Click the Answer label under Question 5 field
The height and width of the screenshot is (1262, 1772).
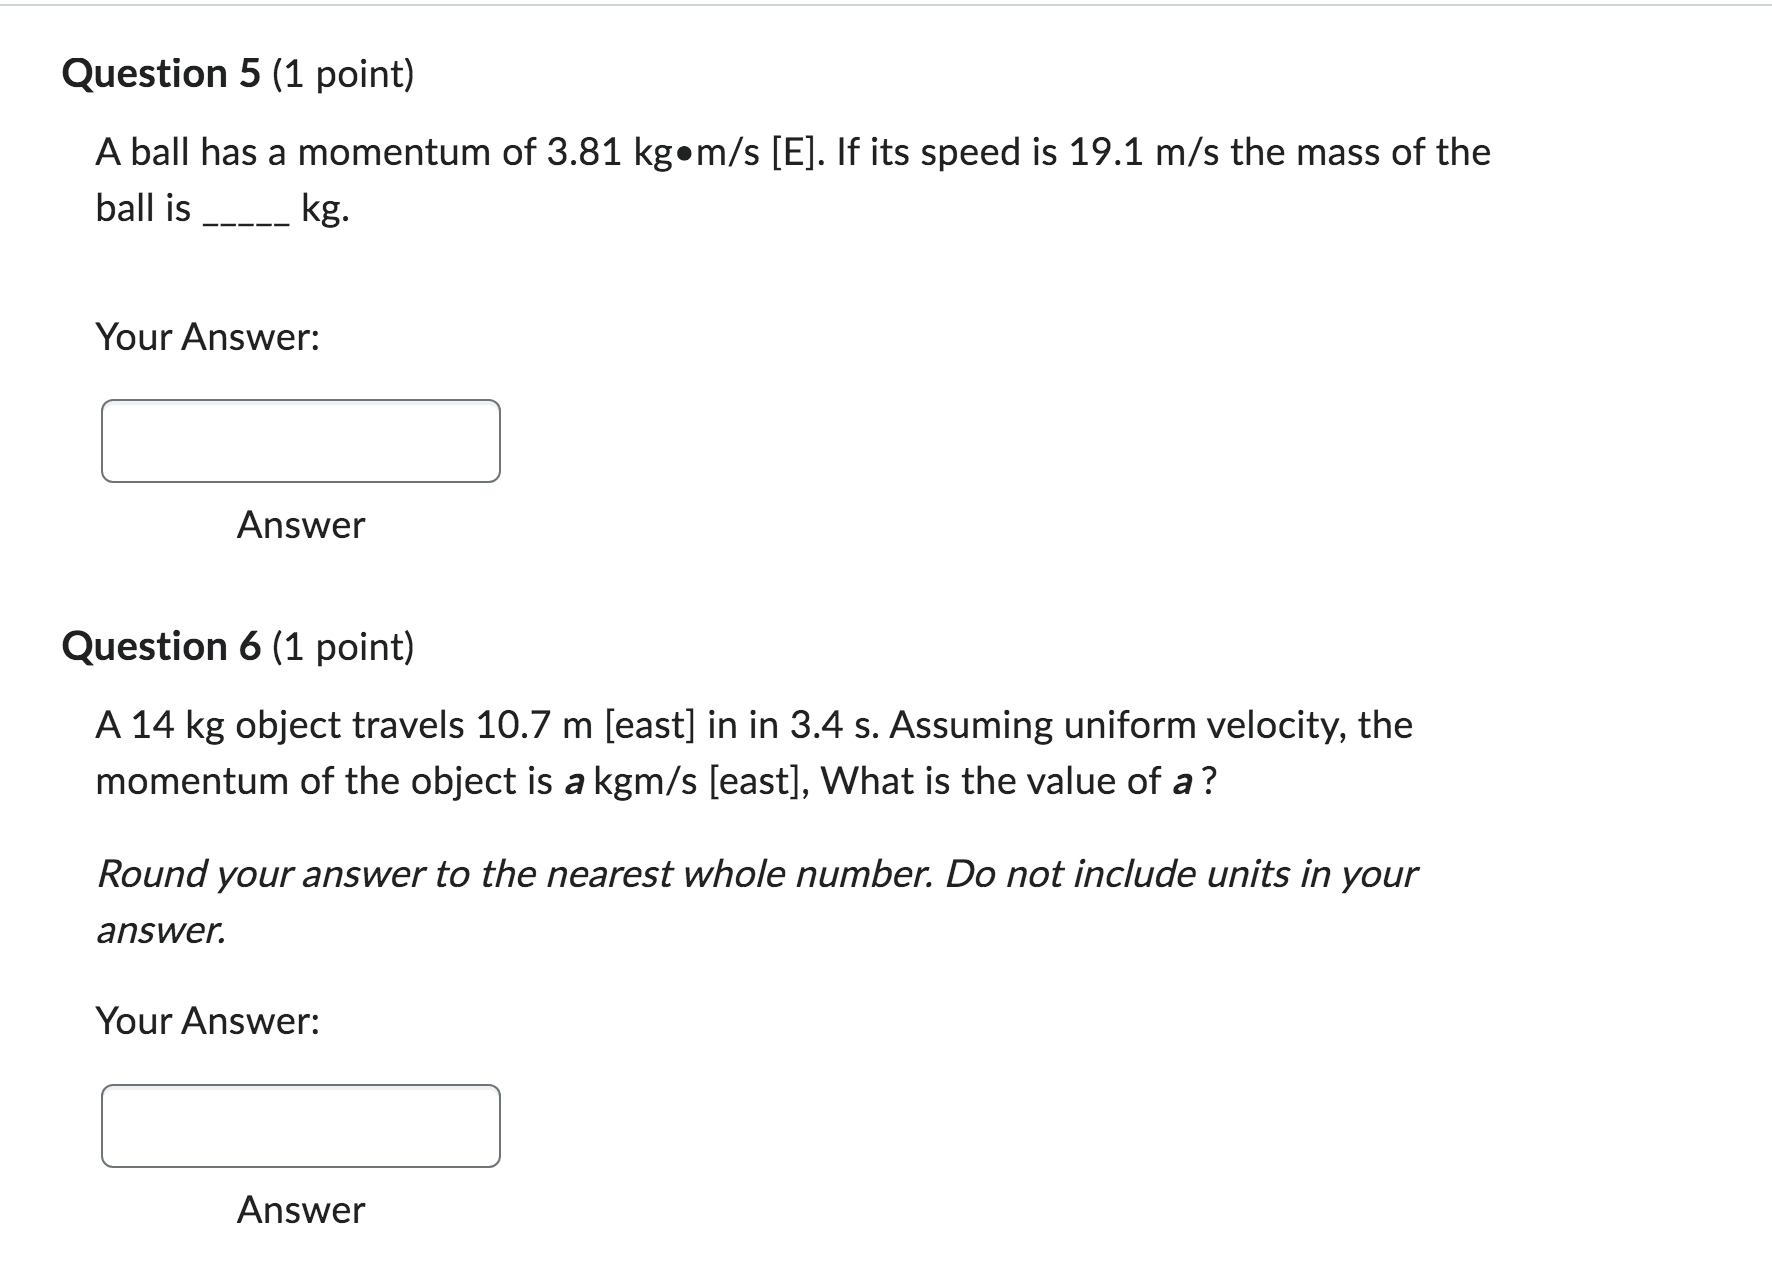[x=299, y=525]
